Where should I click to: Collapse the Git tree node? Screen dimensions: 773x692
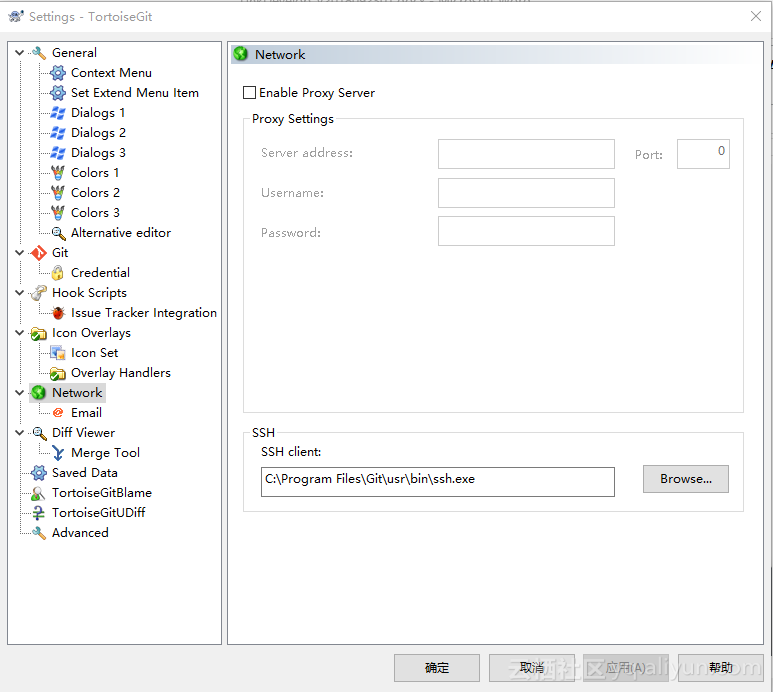pos(19,253)
